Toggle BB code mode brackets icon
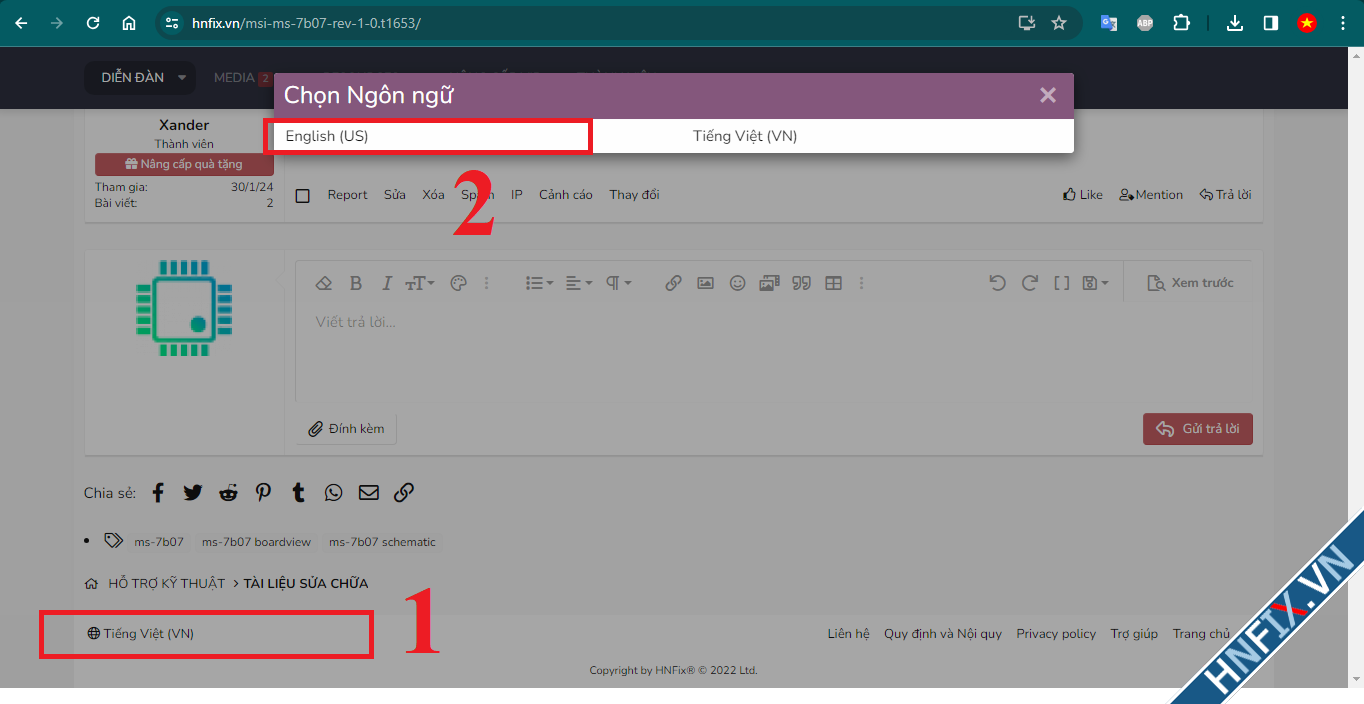The image size is (1364, 704). point(1062,283)
